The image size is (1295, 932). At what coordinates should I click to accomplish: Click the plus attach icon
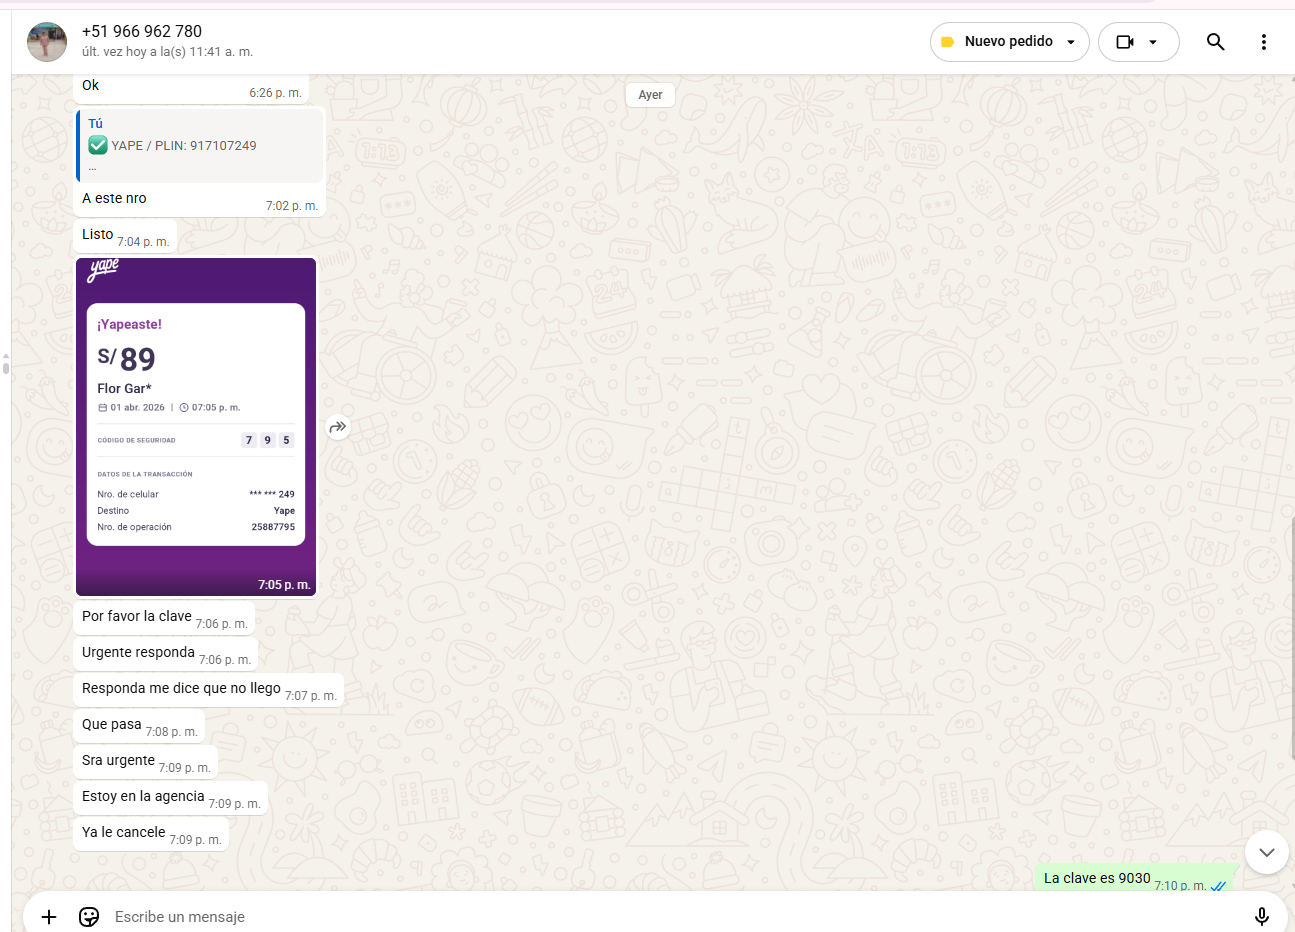coord(49,916)
